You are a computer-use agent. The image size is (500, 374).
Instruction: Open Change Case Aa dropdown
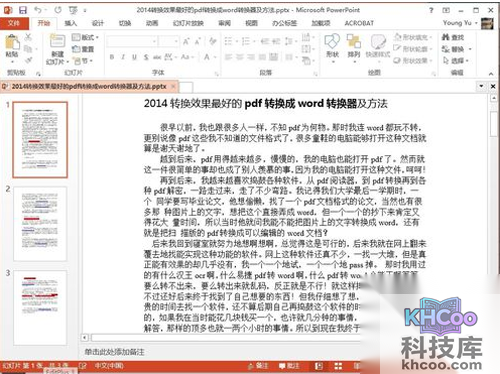(187, 57)
